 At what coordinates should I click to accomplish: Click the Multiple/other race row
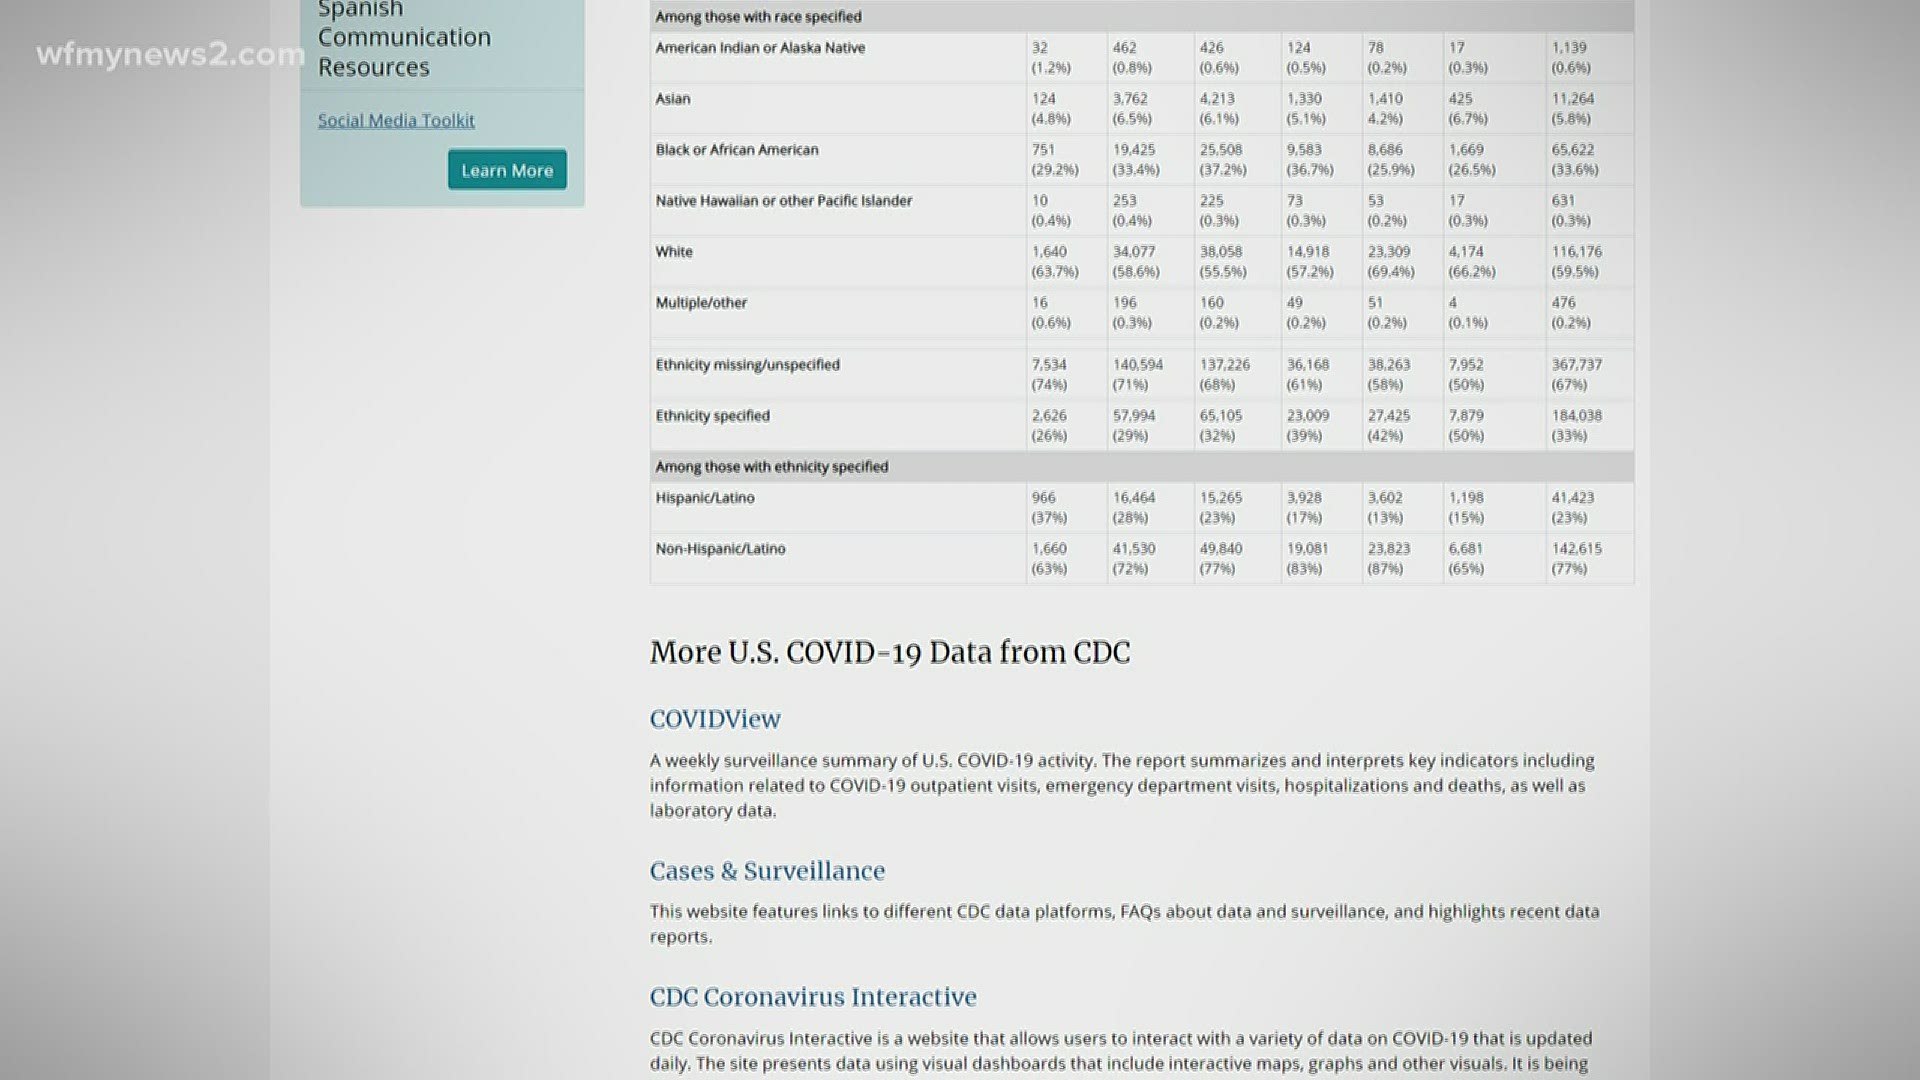coord(700,303)
